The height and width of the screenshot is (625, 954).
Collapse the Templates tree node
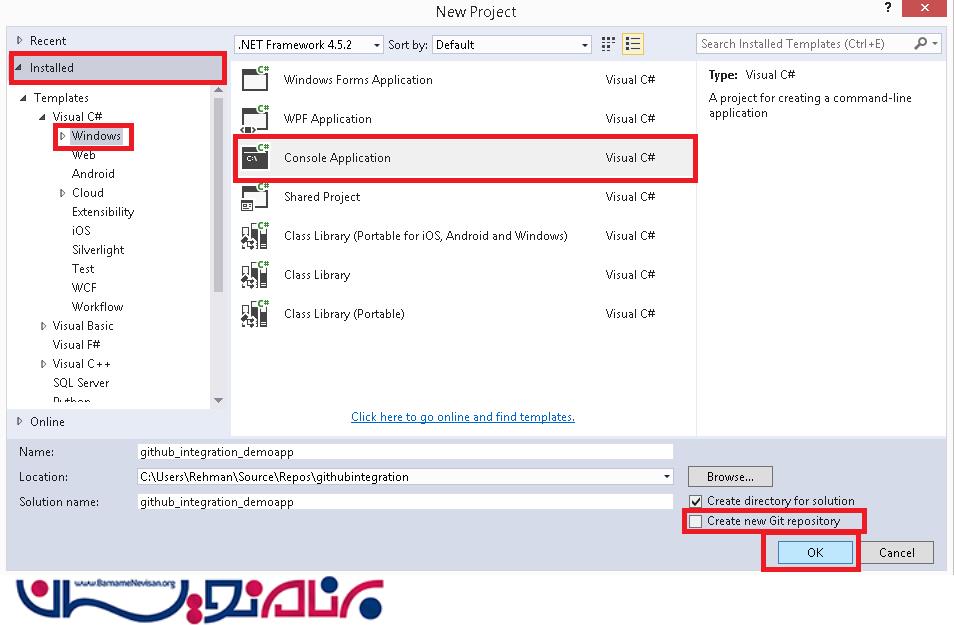tap(23, 98)
